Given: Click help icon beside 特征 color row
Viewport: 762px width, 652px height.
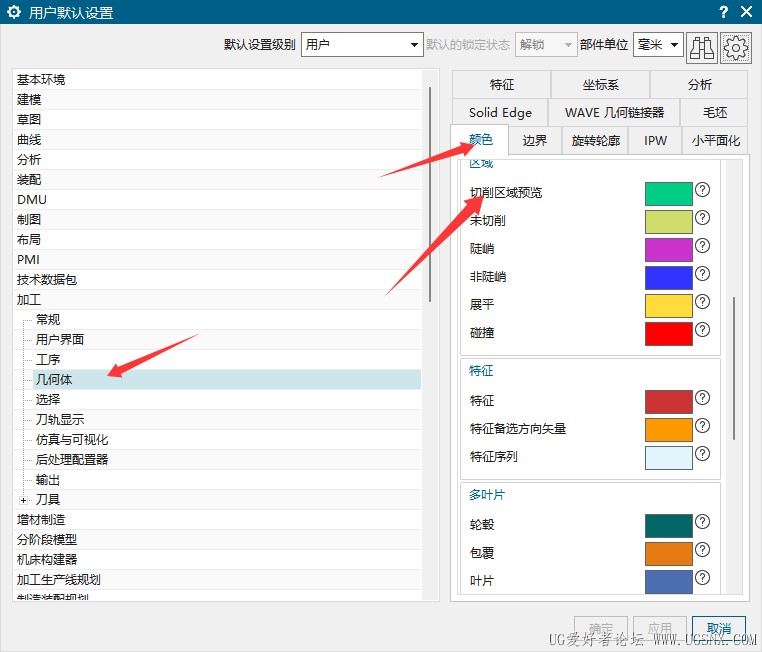Looking at the screenshot, I should 702,398.
